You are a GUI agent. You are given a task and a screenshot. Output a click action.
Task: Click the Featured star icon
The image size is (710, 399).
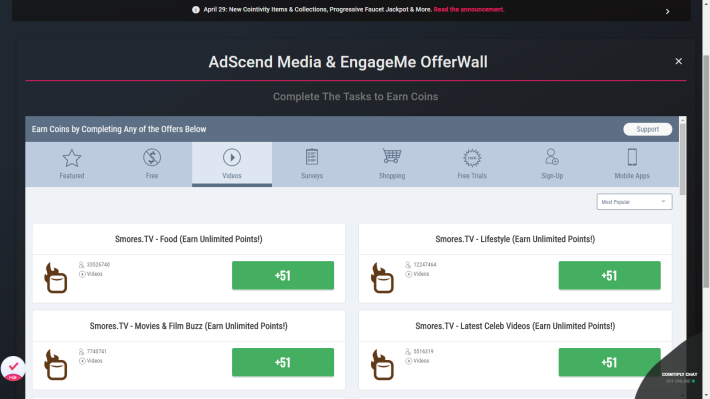tap(72, 158)
